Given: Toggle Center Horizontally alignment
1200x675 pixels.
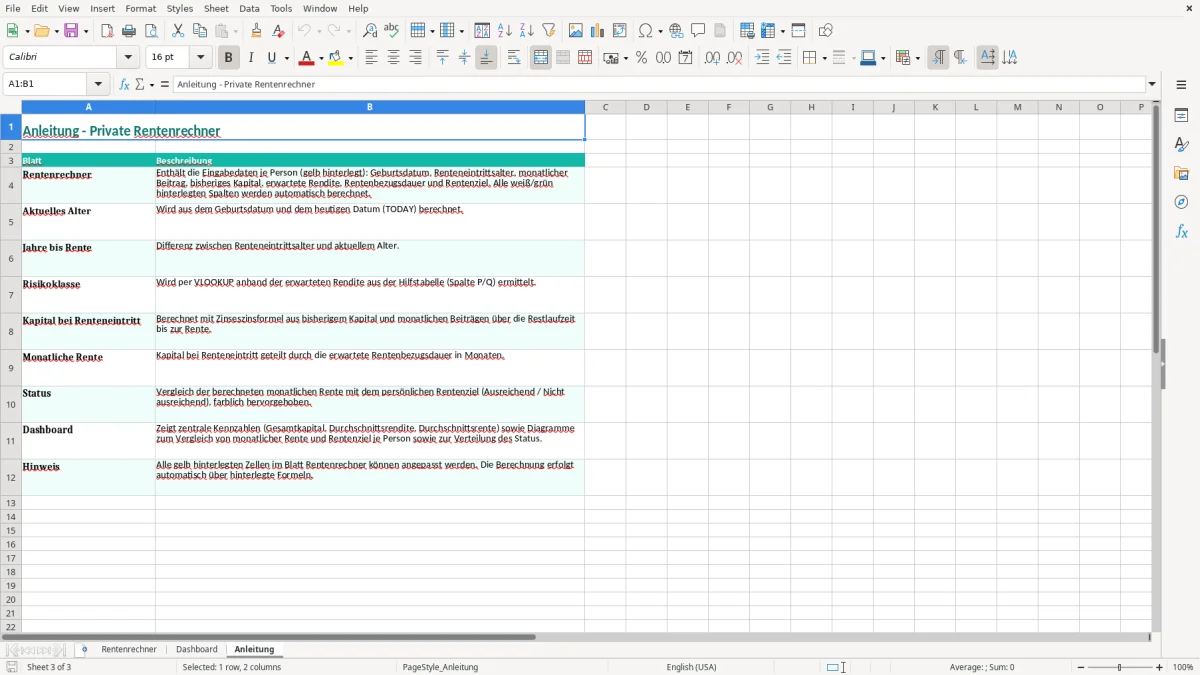Looking at the screenshot, I should pos(393,58).
